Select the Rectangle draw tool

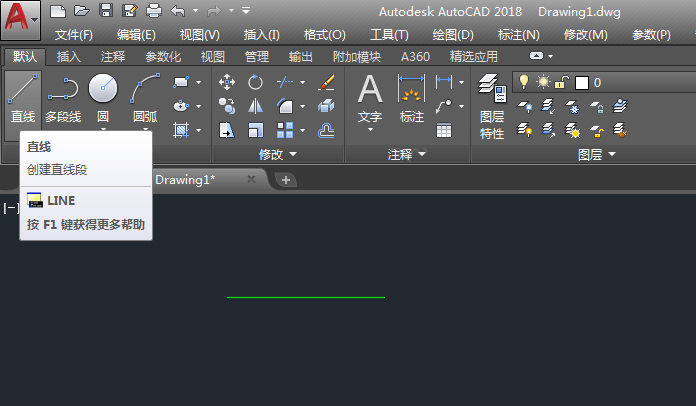181,82
